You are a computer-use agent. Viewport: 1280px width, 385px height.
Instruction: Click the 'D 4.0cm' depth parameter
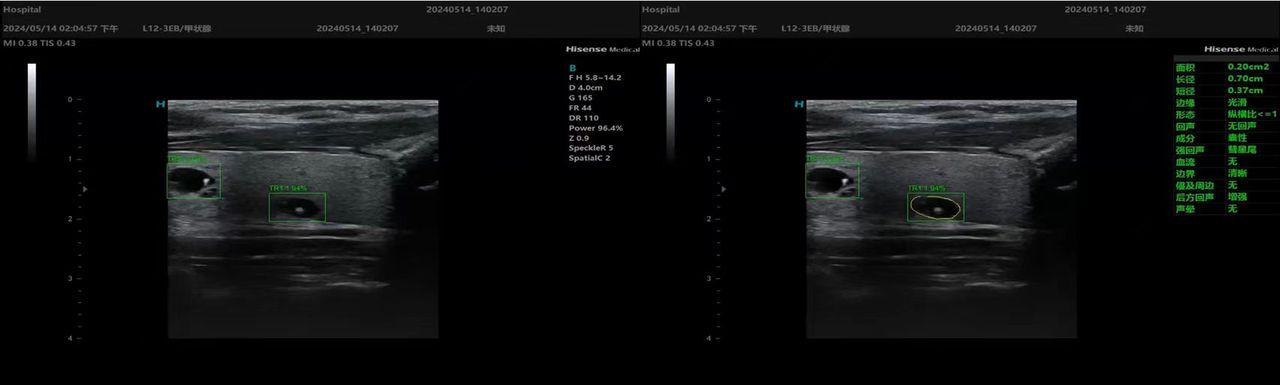[585, 87]
